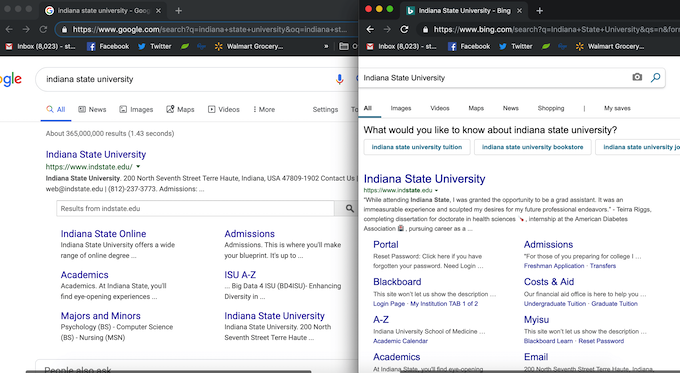Click the lock icon in the Google address bar

coord(64,29)
